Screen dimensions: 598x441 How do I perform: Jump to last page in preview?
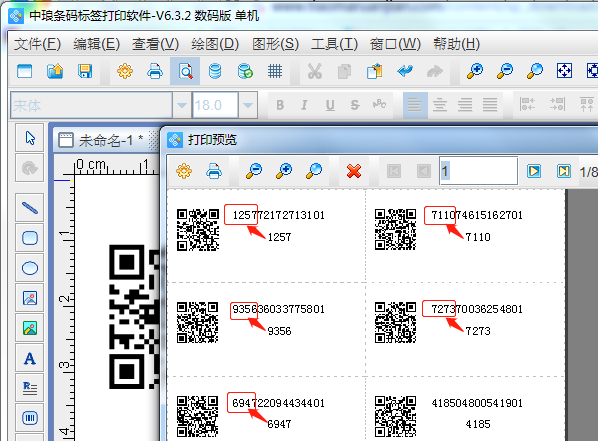pos(564,171)
